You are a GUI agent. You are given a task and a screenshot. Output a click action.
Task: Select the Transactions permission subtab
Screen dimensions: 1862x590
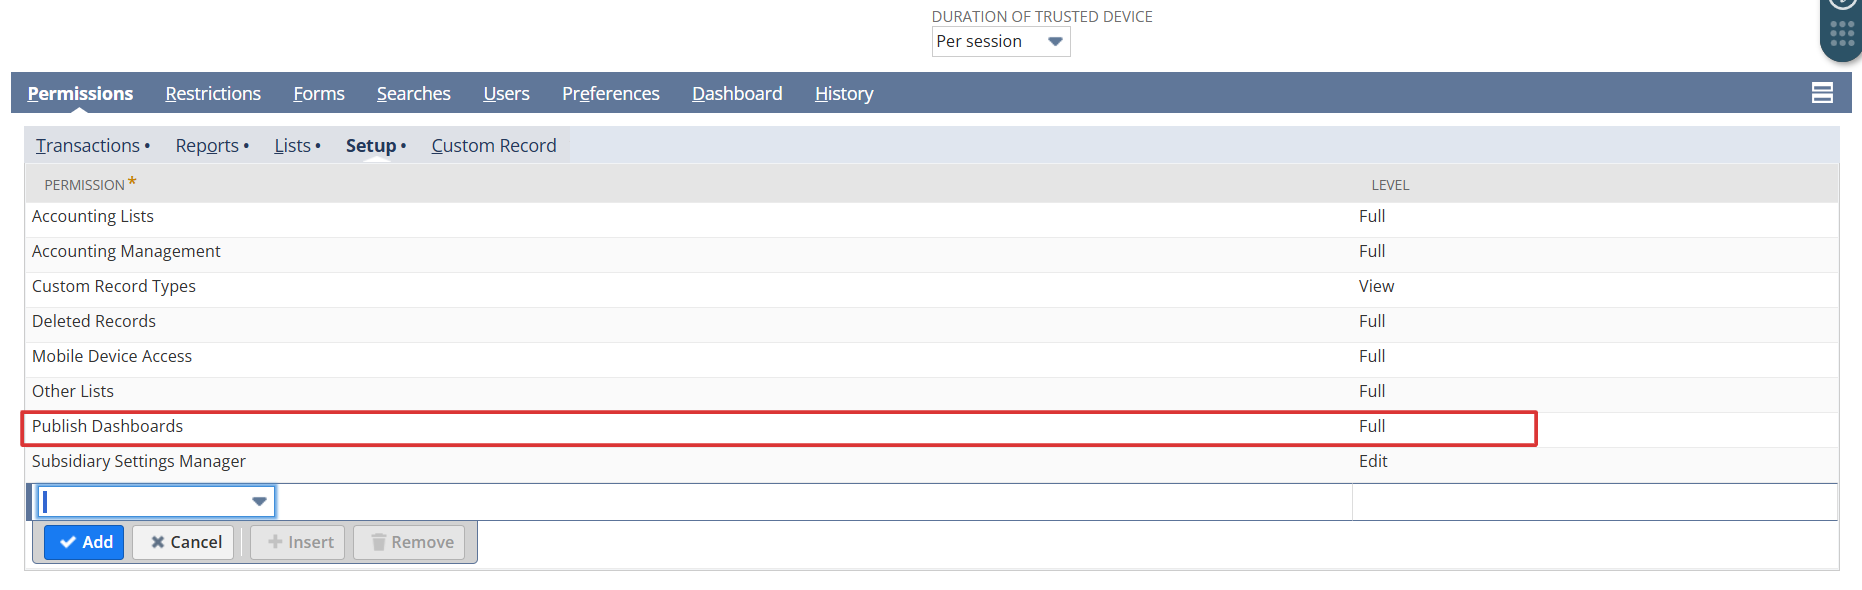[x=88, y=146]
